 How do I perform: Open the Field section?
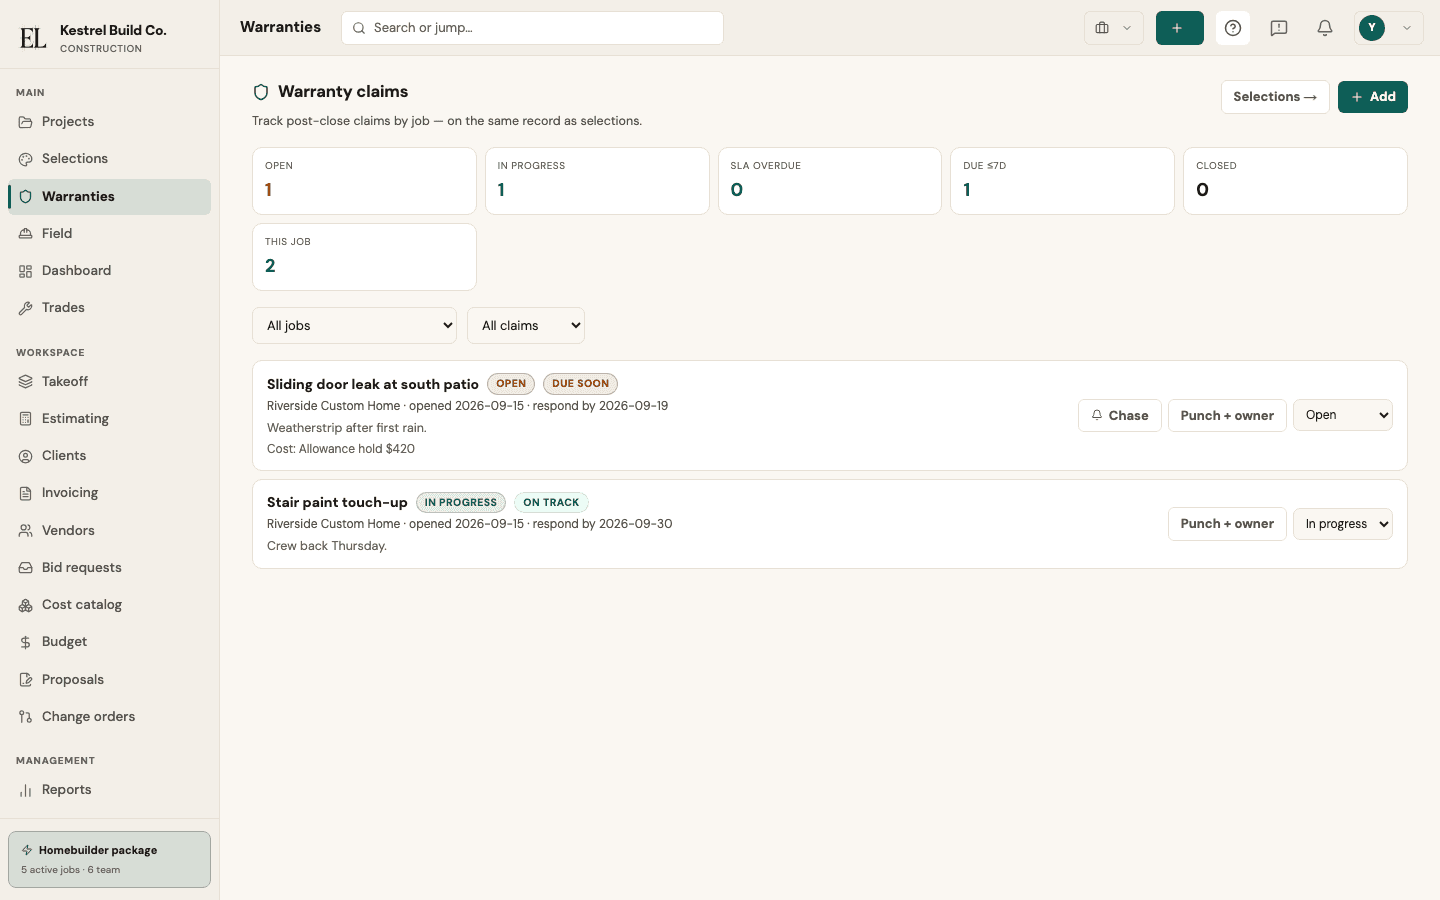[x=110, y=234]
